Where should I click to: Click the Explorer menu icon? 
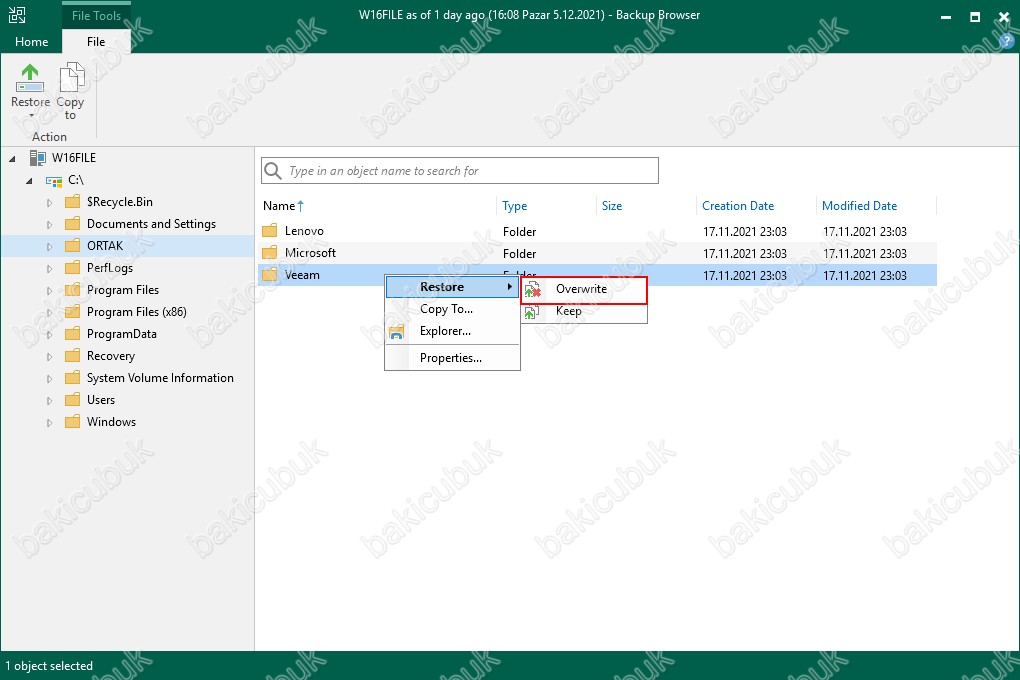coord(396,332)
